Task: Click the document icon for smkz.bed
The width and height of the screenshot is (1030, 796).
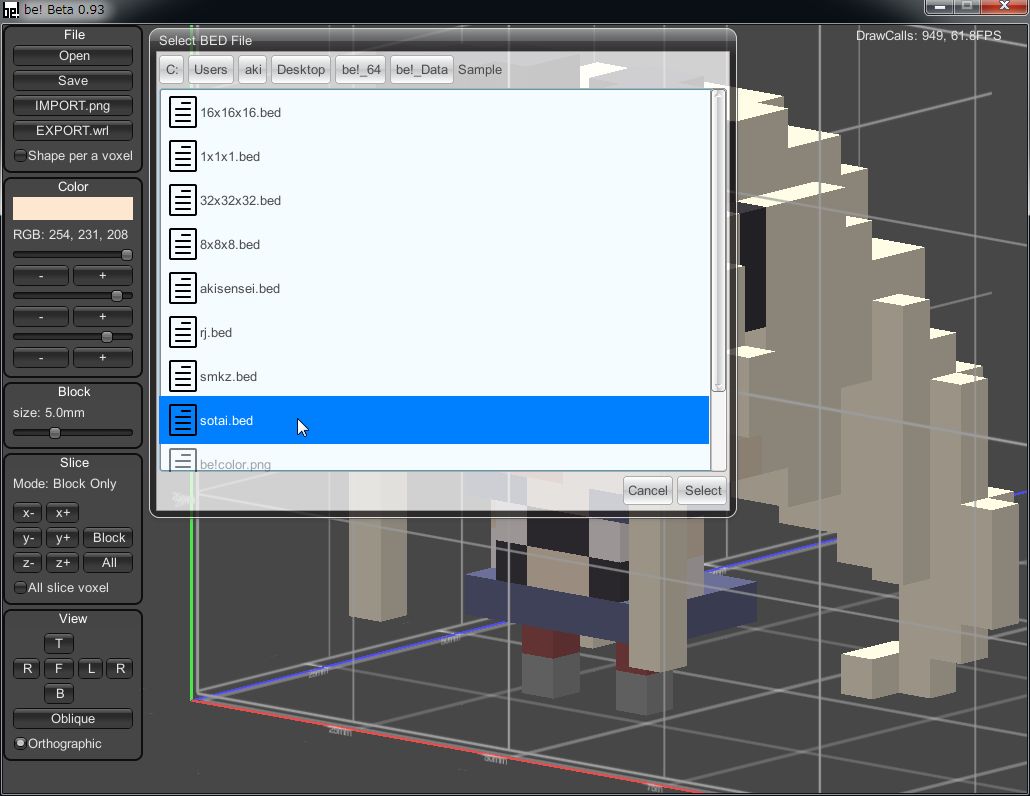Action: point(182,376)
